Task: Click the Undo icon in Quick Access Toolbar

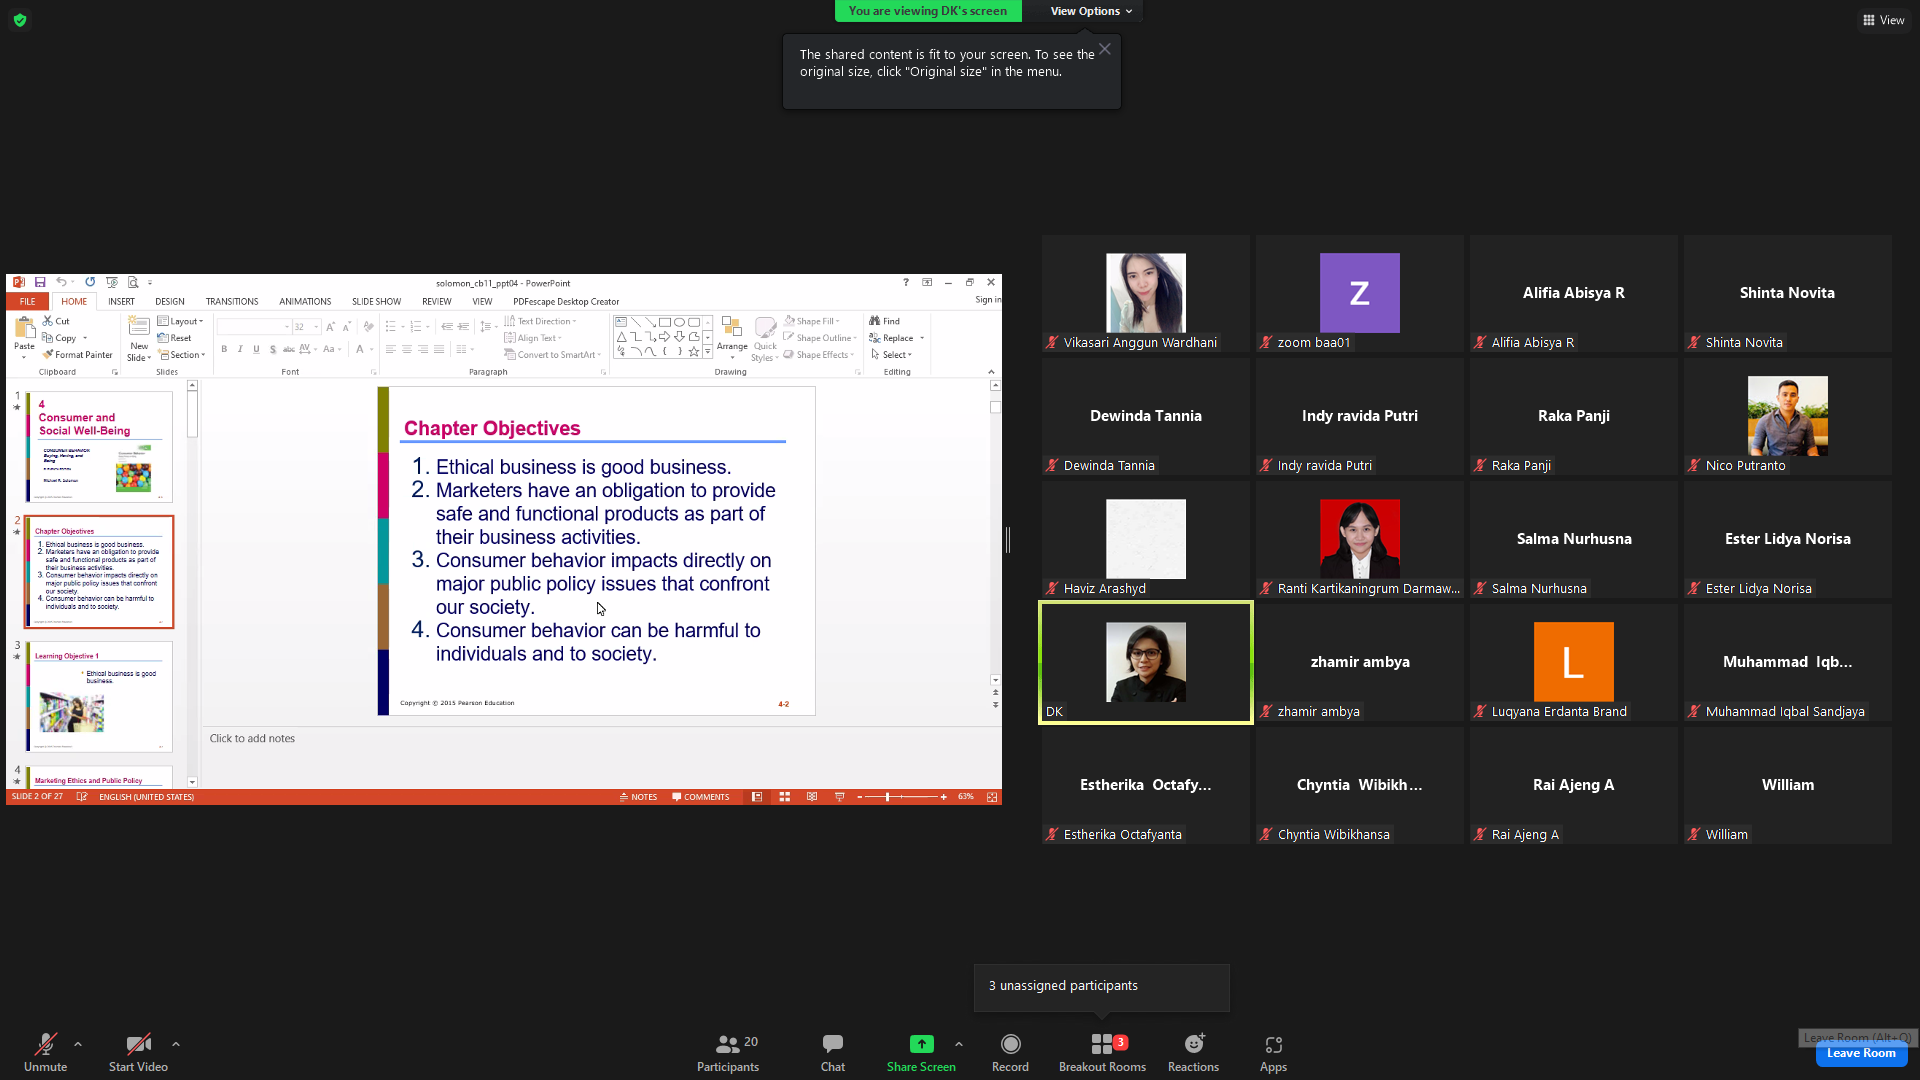Action: (x=62, y=283)
